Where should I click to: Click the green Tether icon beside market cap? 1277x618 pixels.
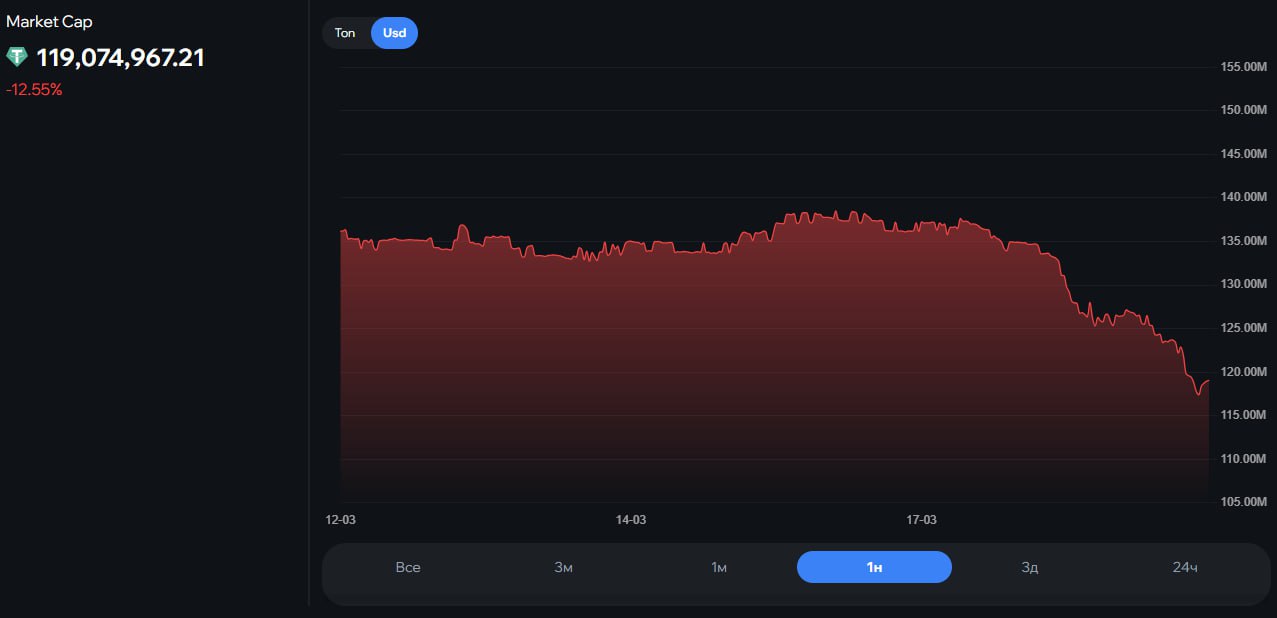(17, 57)
